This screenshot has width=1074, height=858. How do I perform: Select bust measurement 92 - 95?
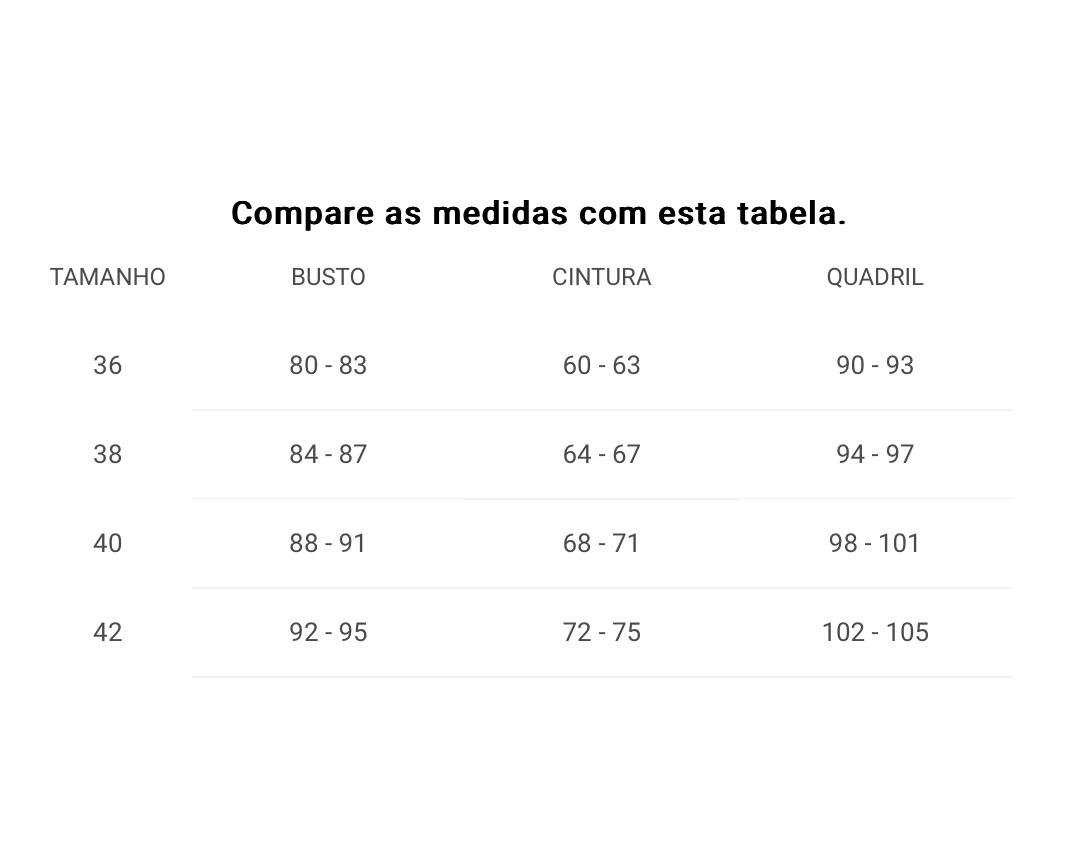pos(328,632)
